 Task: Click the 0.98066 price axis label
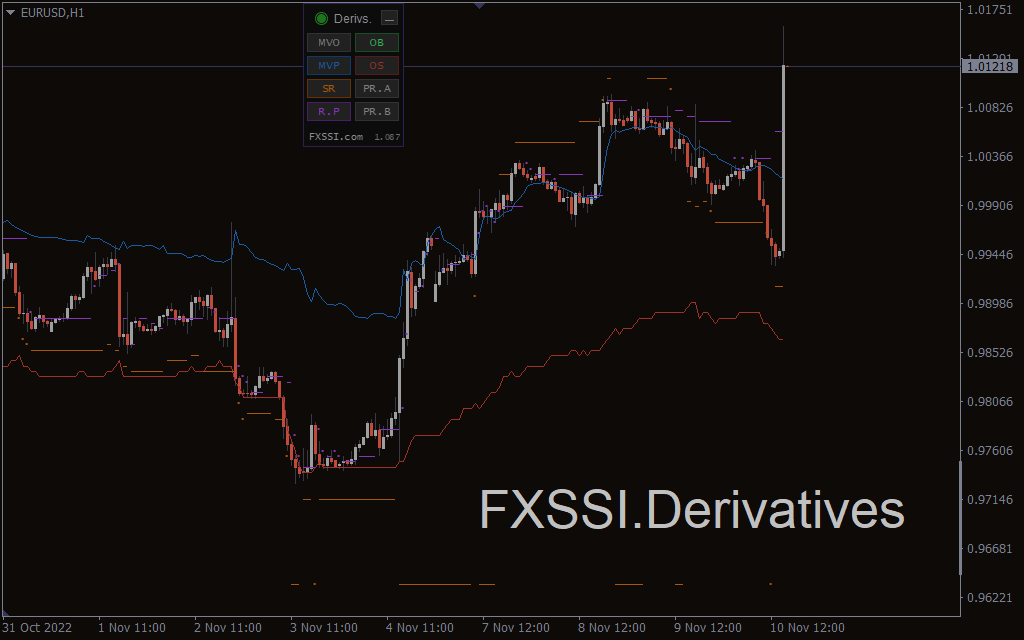pyautogui.click(x=990, y=401)
